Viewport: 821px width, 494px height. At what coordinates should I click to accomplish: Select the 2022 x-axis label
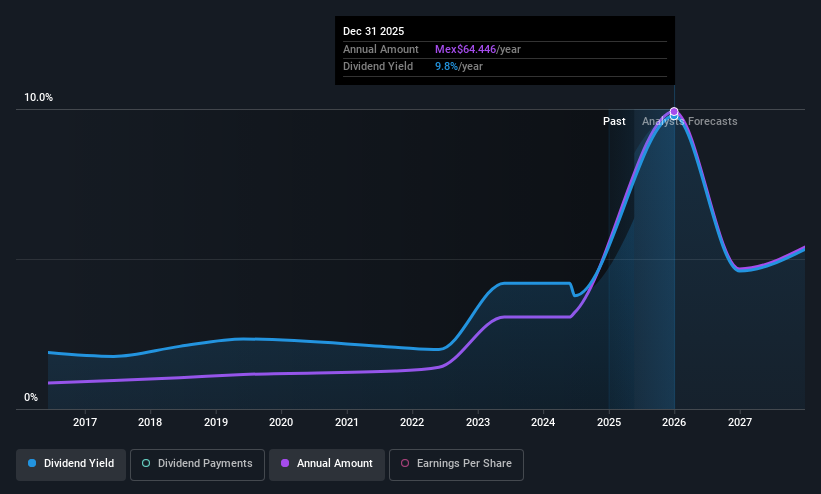(412, 422)
